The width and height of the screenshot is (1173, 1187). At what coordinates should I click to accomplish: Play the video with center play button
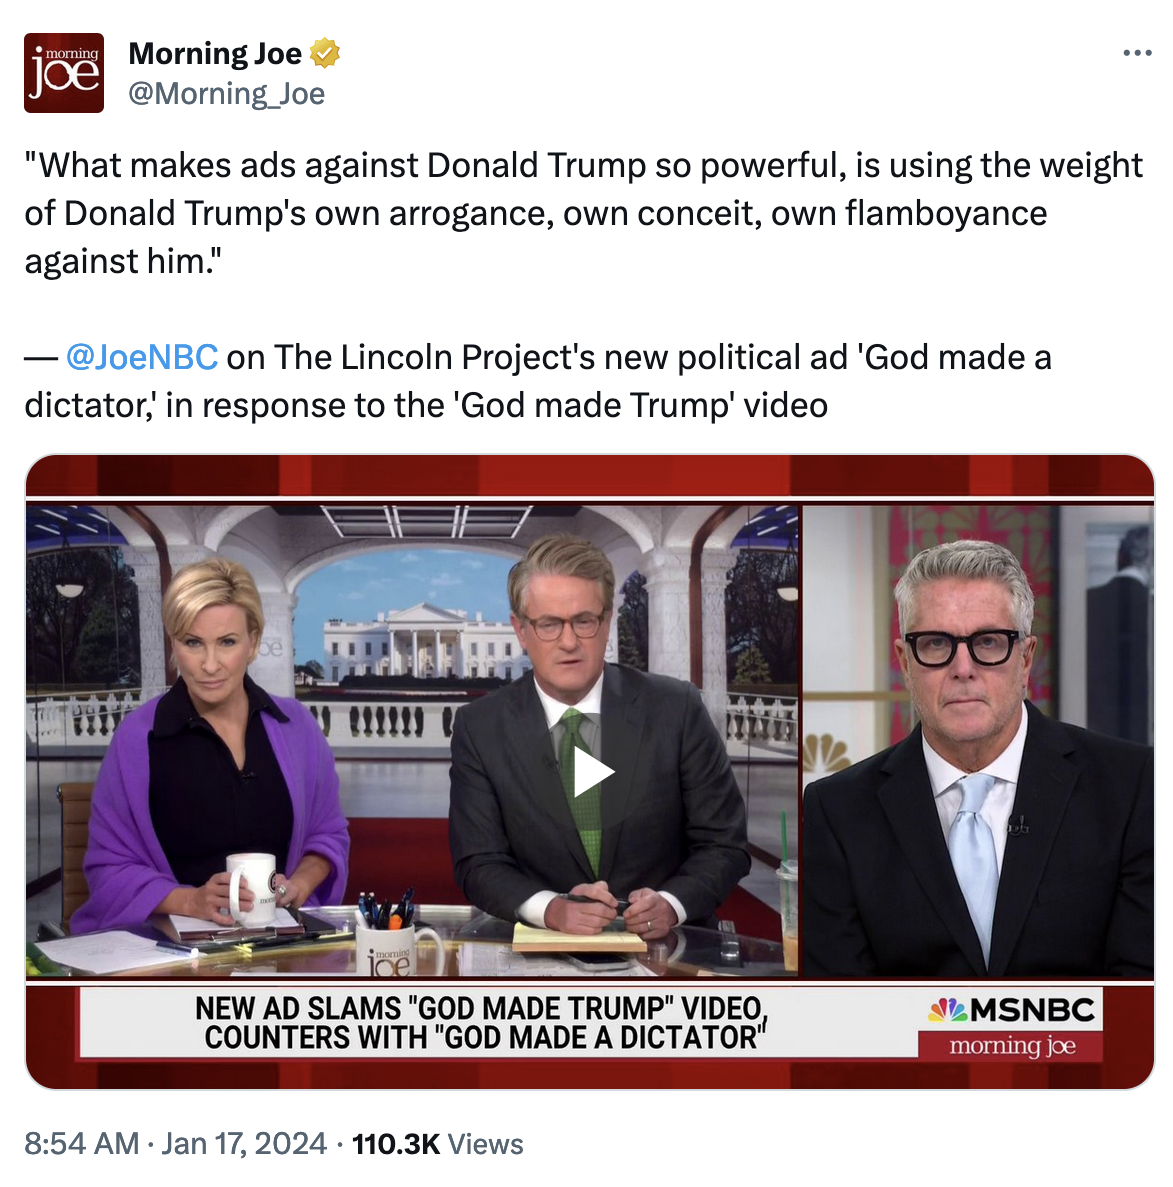coord(593,772)
